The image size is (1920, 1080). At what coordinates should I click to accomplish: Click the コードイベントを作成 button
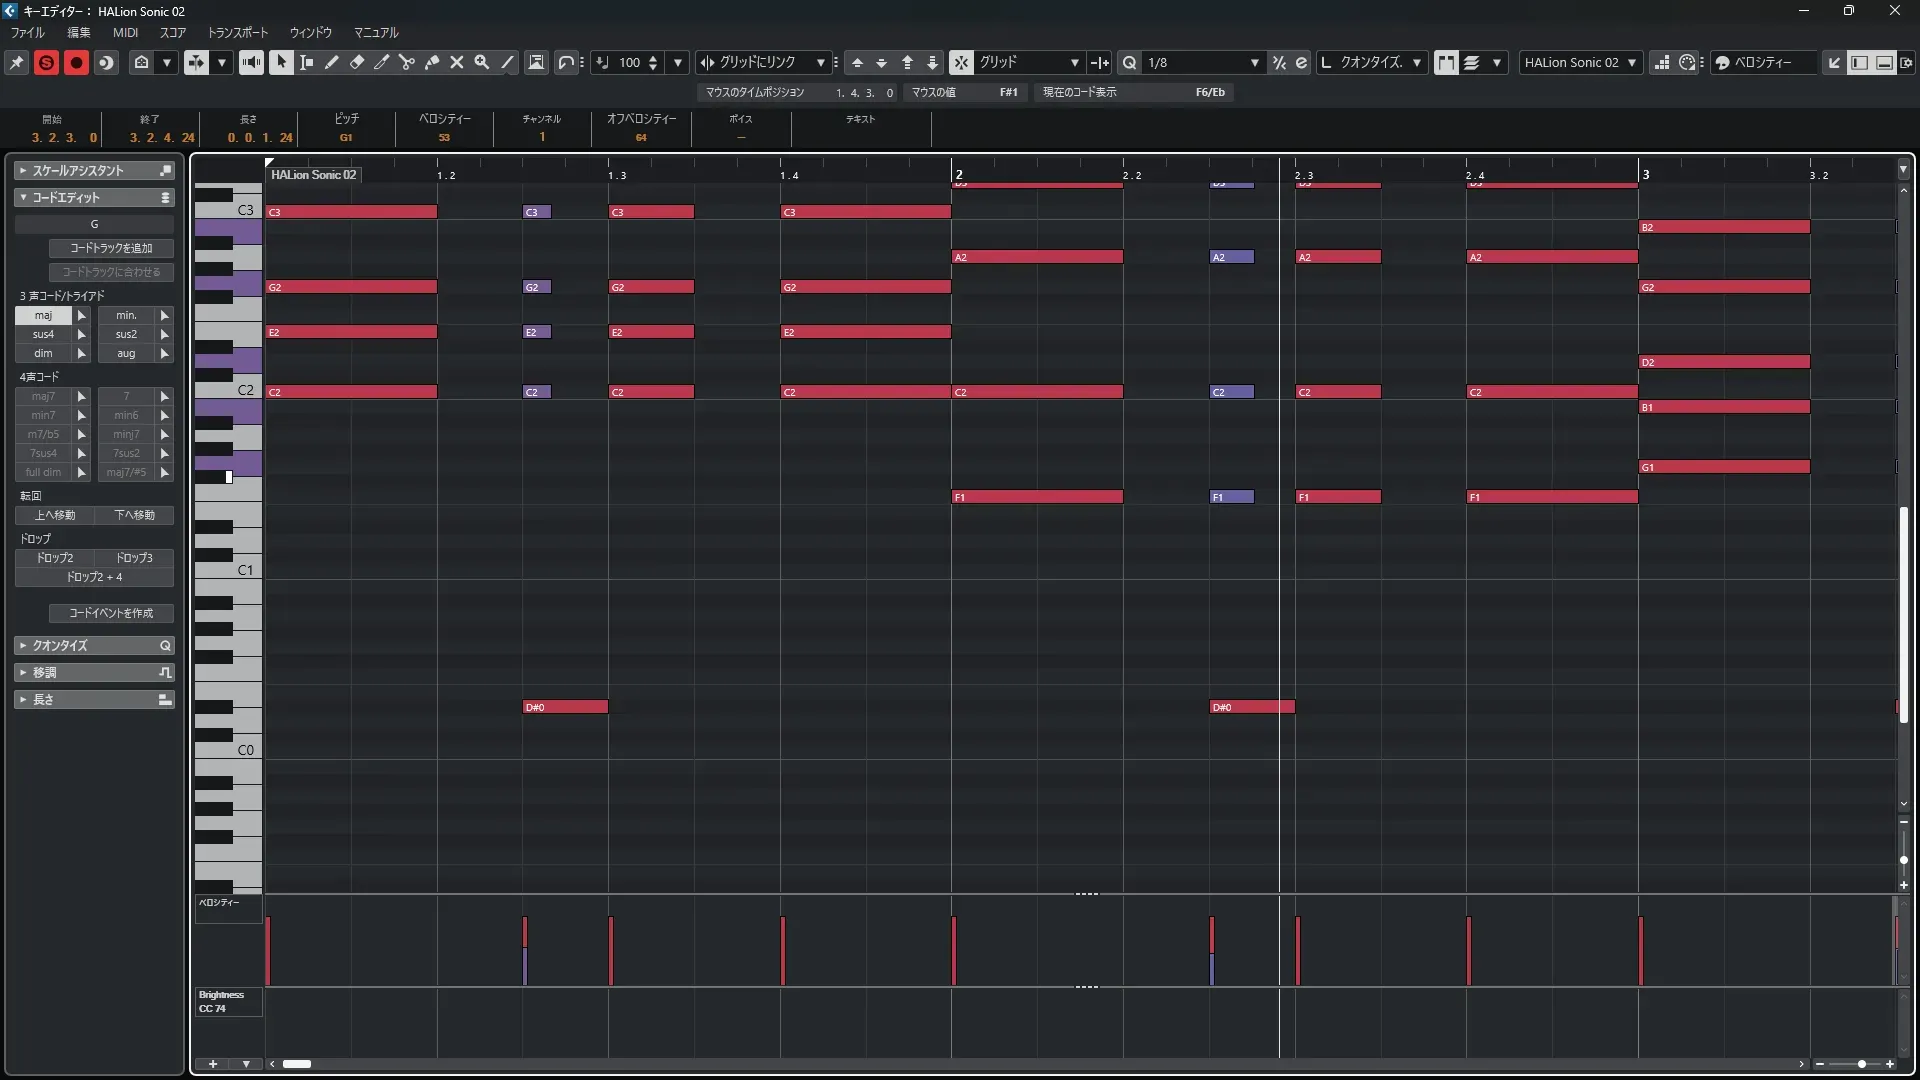(111, 613)
